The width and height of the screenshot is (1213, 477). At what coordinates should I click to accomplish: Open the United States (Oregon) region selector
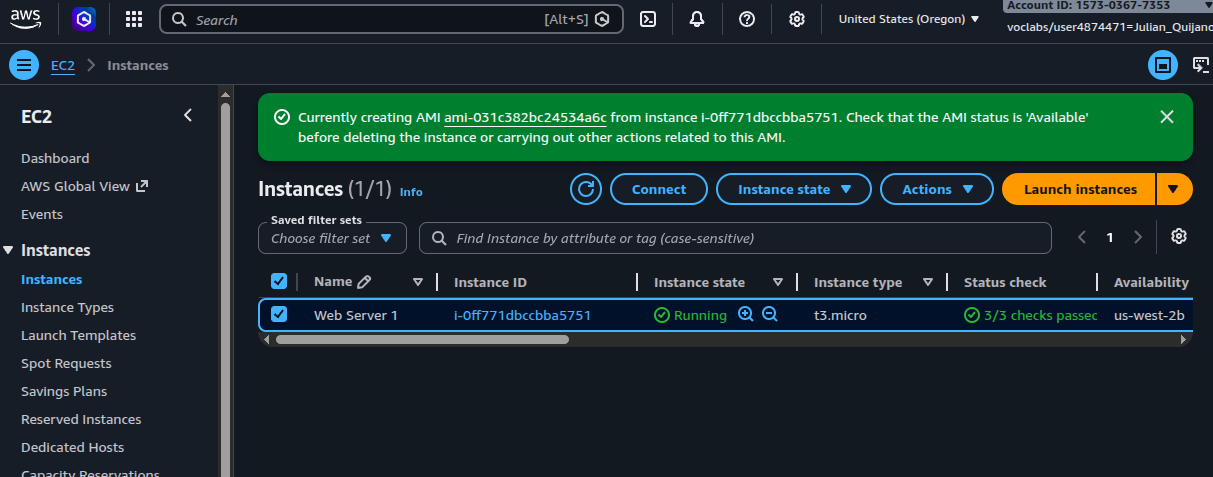click(909, 19)
